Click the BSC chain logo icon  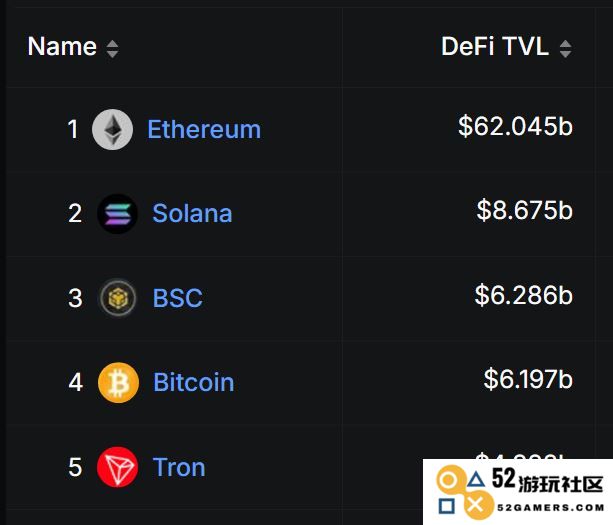[117, 298]
